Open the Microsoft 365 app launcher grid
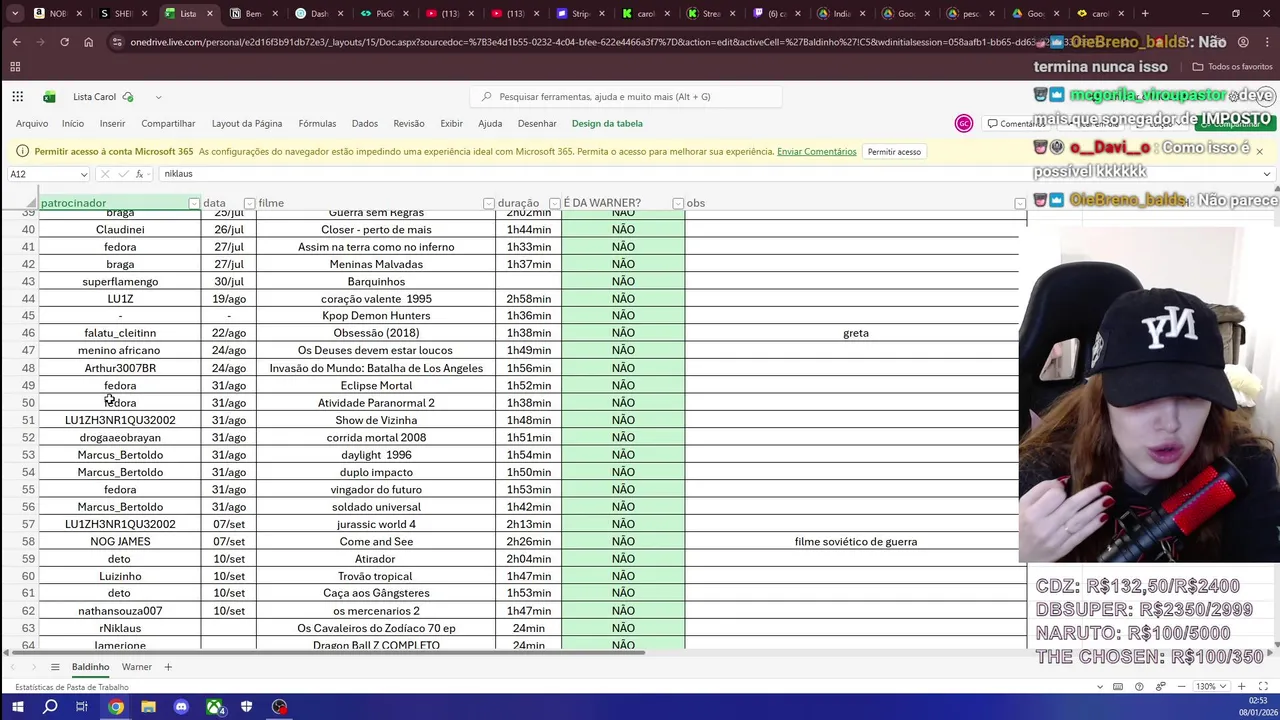Viewport: 1280px width, 720px height. point(17,97)
